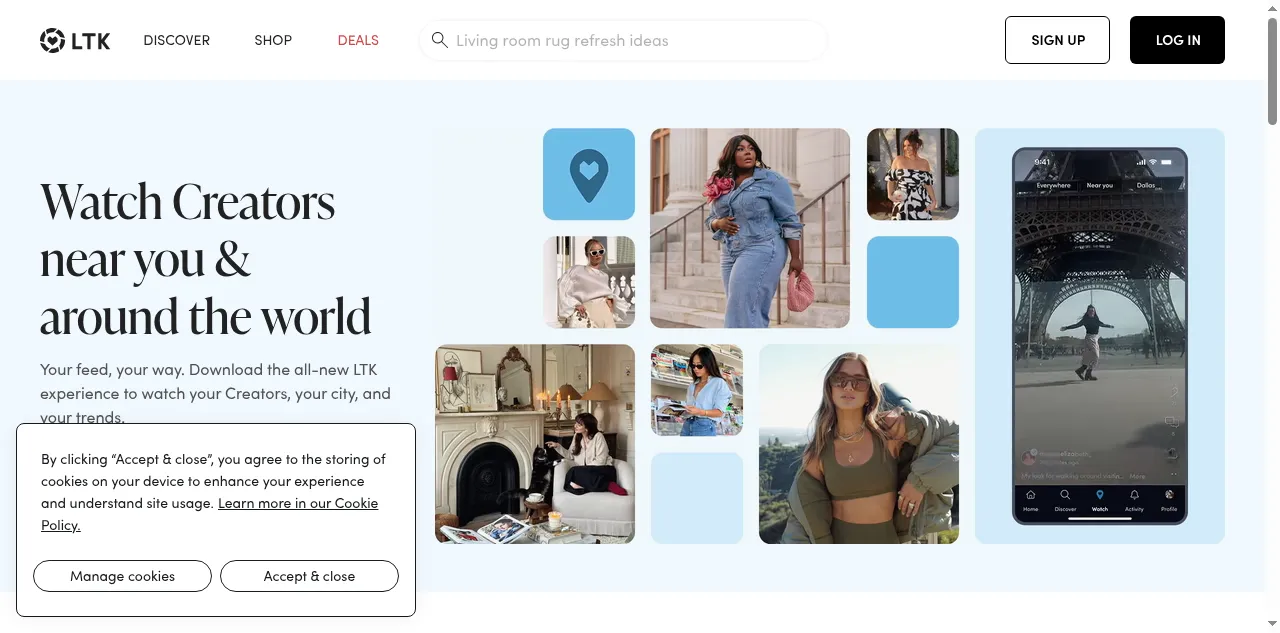Image resolution: width=1280 pixels, height=633 pixels.
Task: Tap the Activity bell icon in phone mockup
Action: (1134, 497)
